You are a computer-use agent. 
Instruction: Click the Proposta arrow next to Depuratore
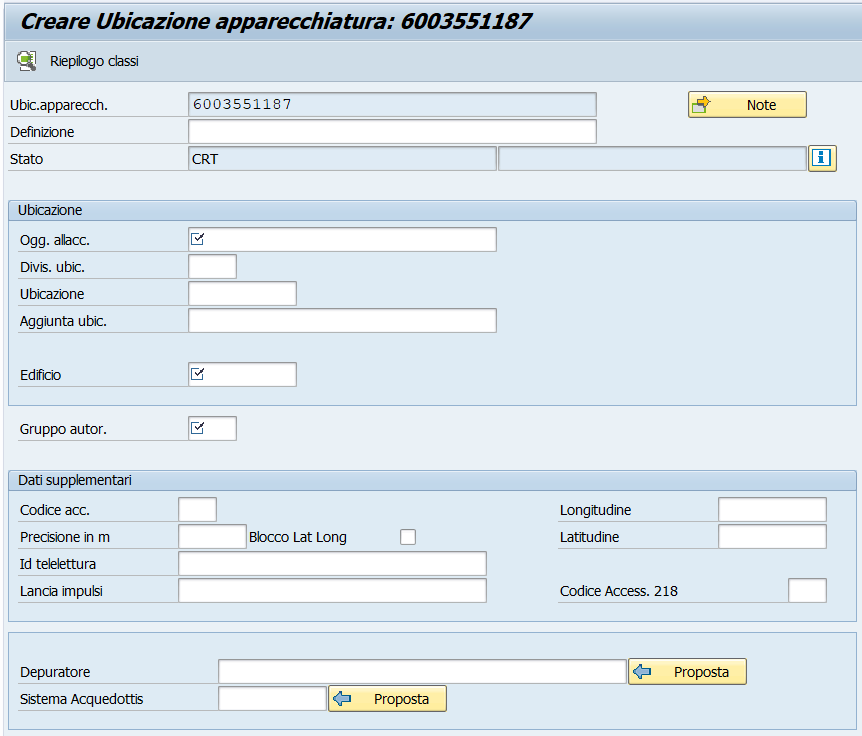click(x=642, y=671)
